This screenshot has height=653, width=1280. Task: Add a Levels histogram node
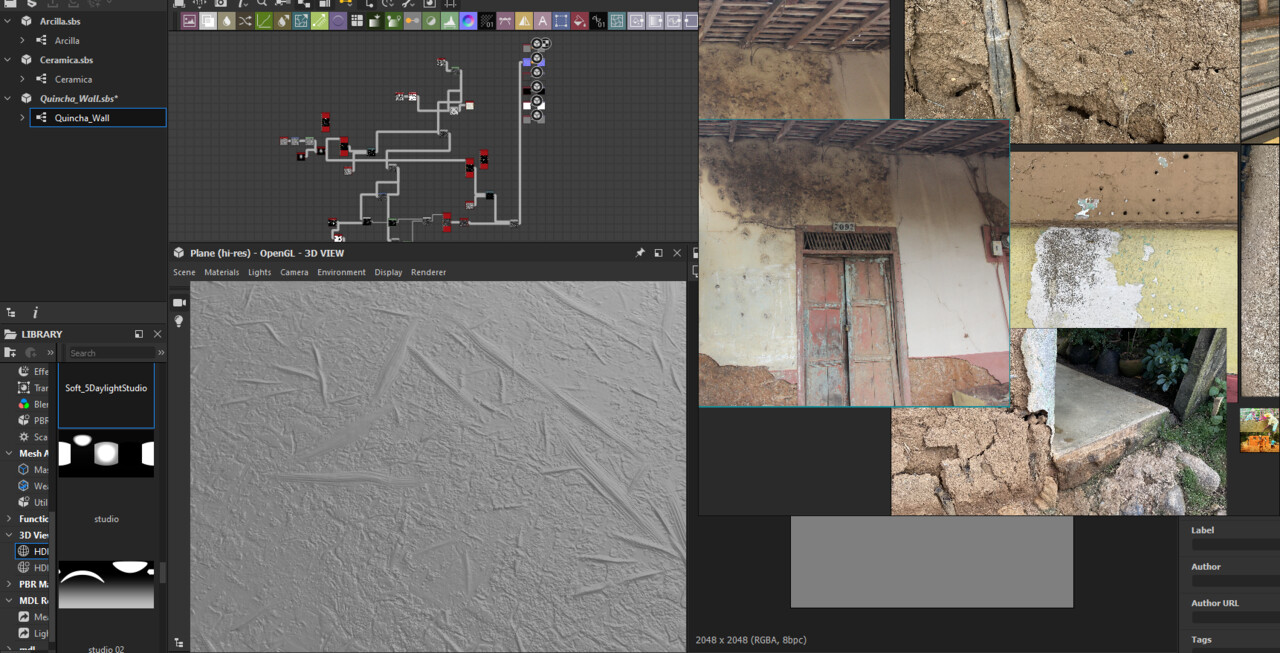pos(450,20)
